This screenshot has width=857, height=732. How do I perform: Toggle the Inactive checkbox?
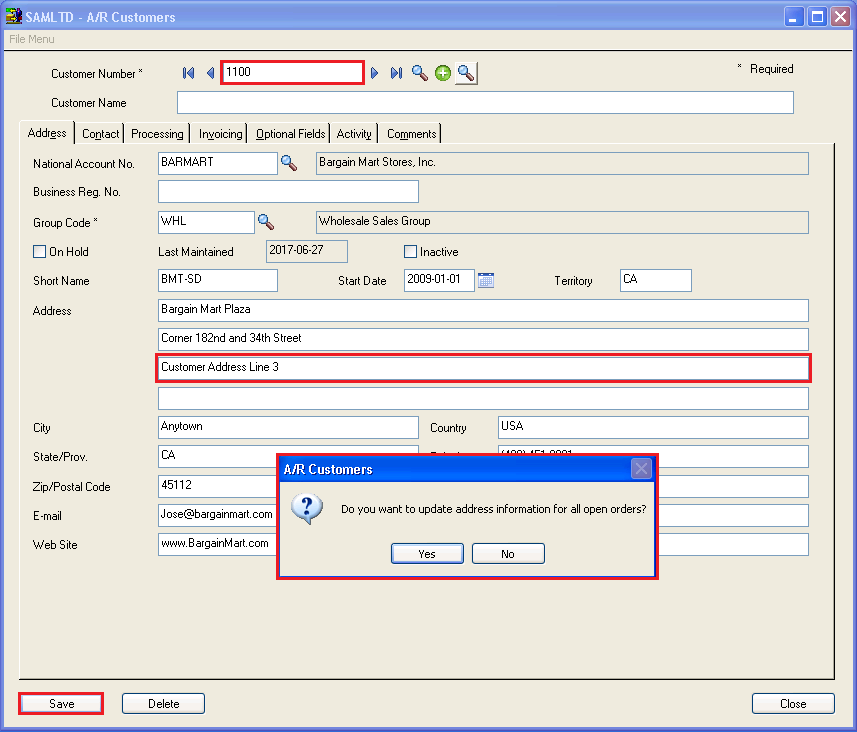click(410, 251)
